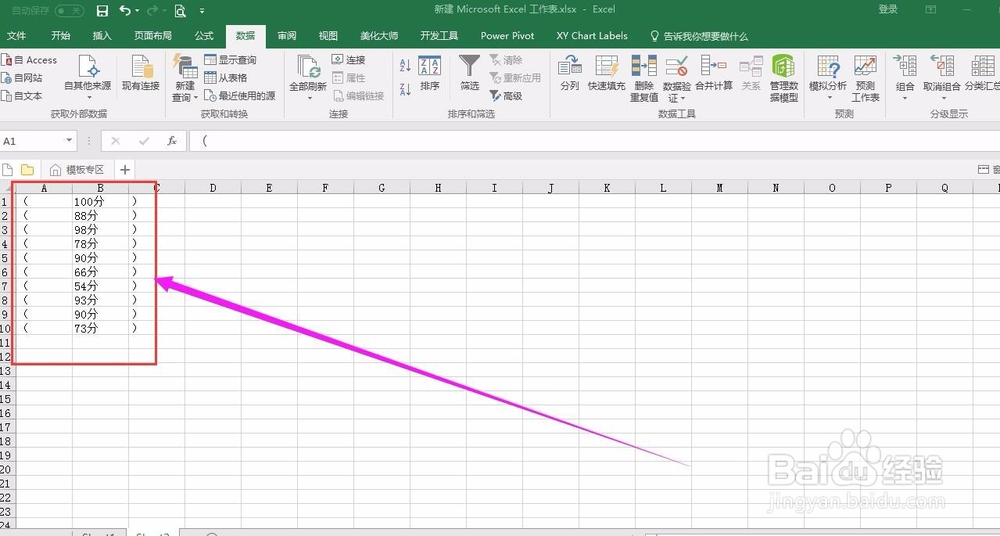
Task: Open the 文件 tab
Action: (x=17, y=36)
